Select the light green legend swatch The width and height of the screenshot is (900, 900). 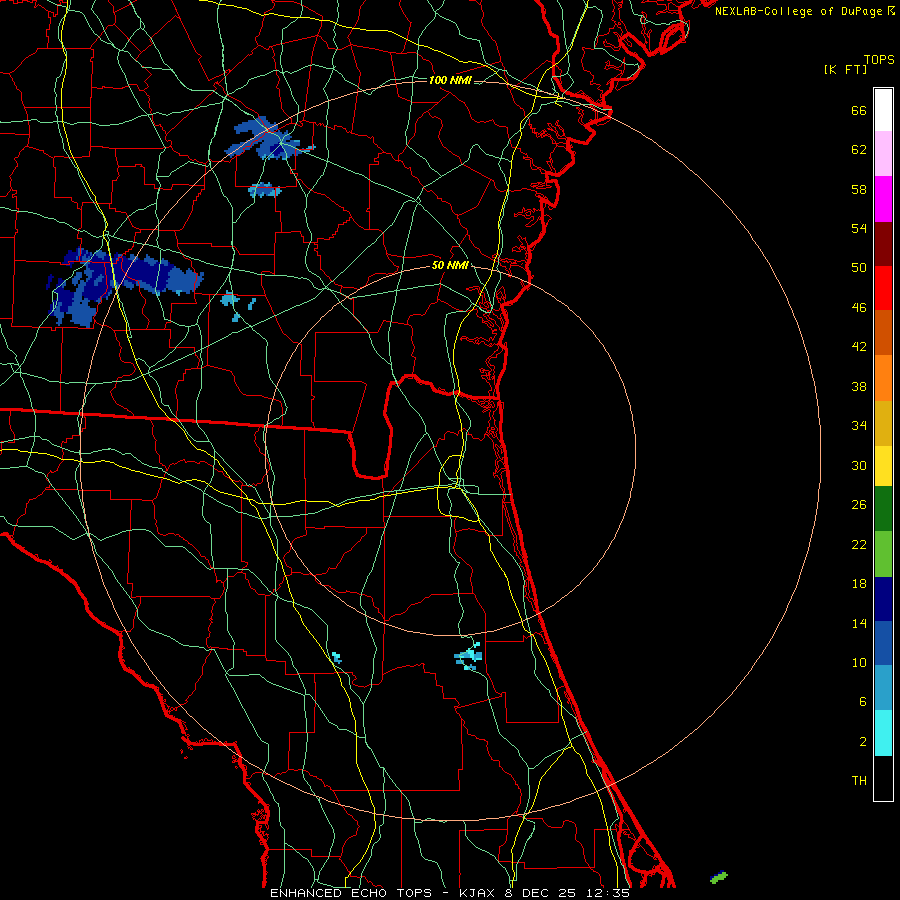(x=883, y=554)
